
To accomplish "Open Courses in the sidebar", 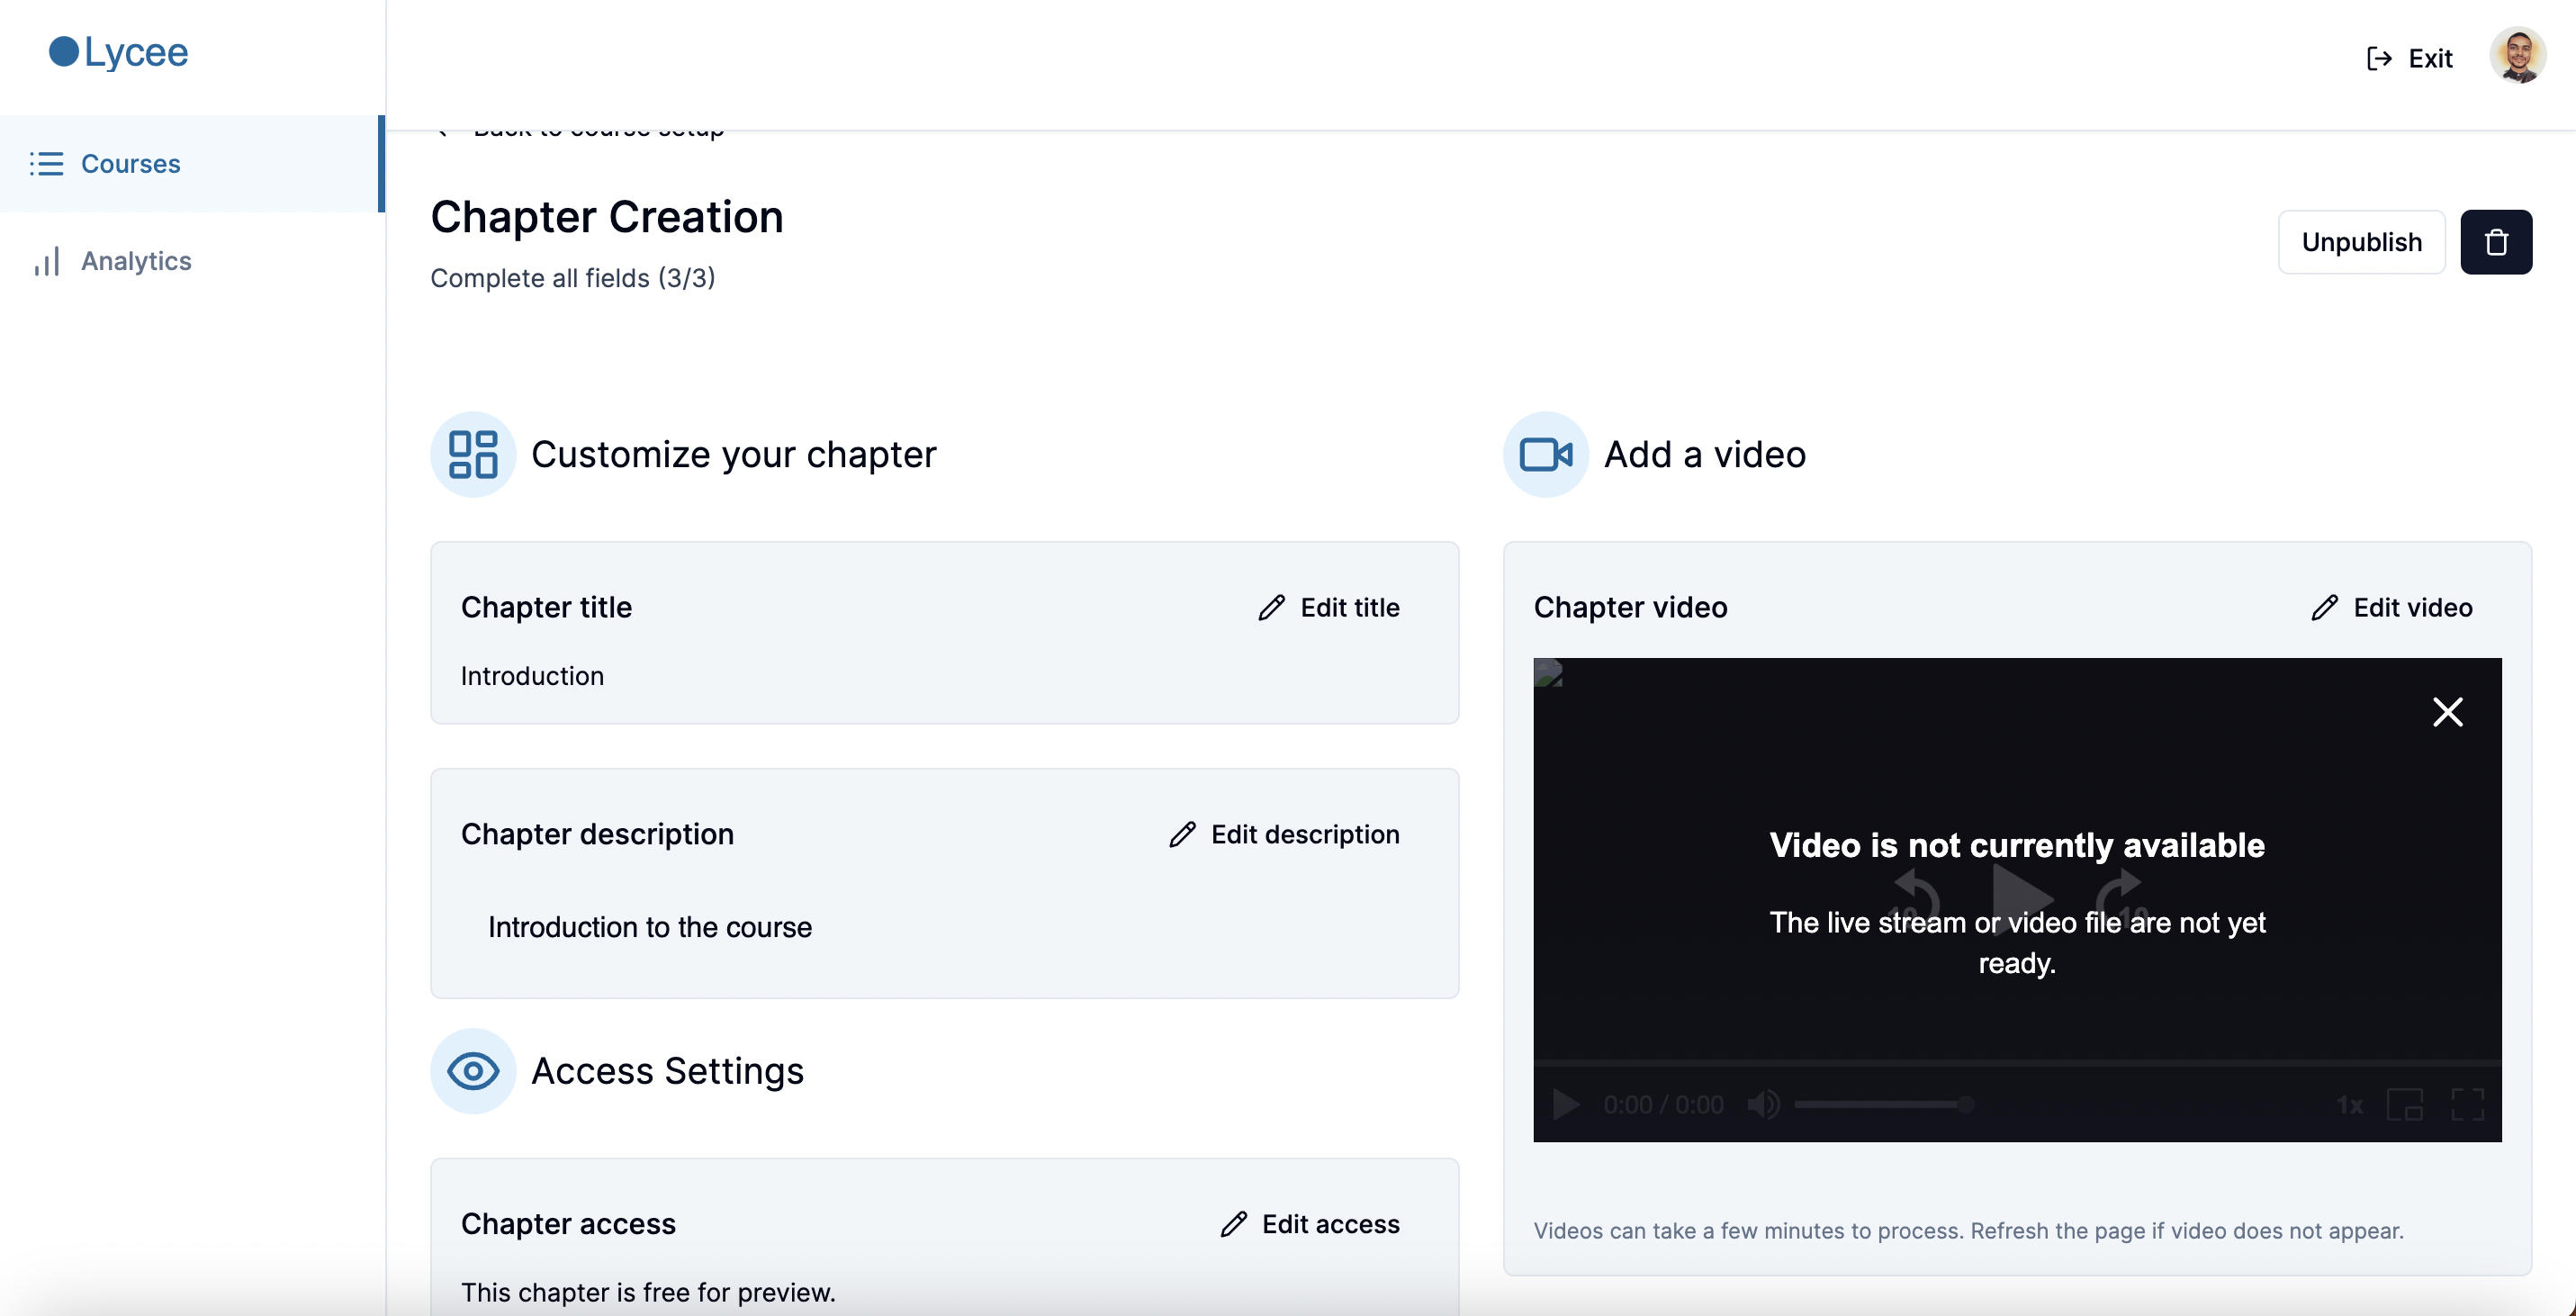I will point(130,164).
